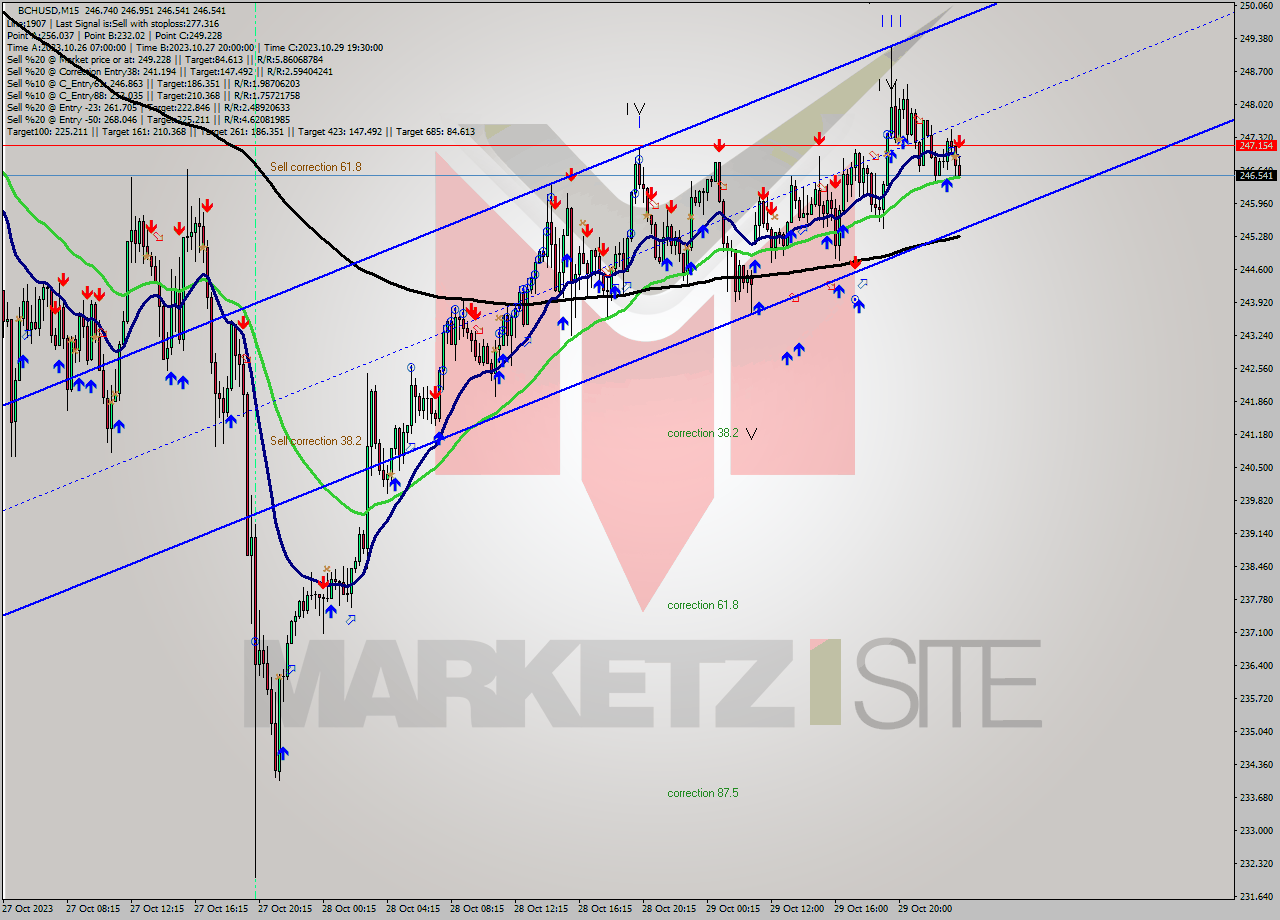Click the 243.920 price axis label
1280x920 pixels.
point(1256,303)
